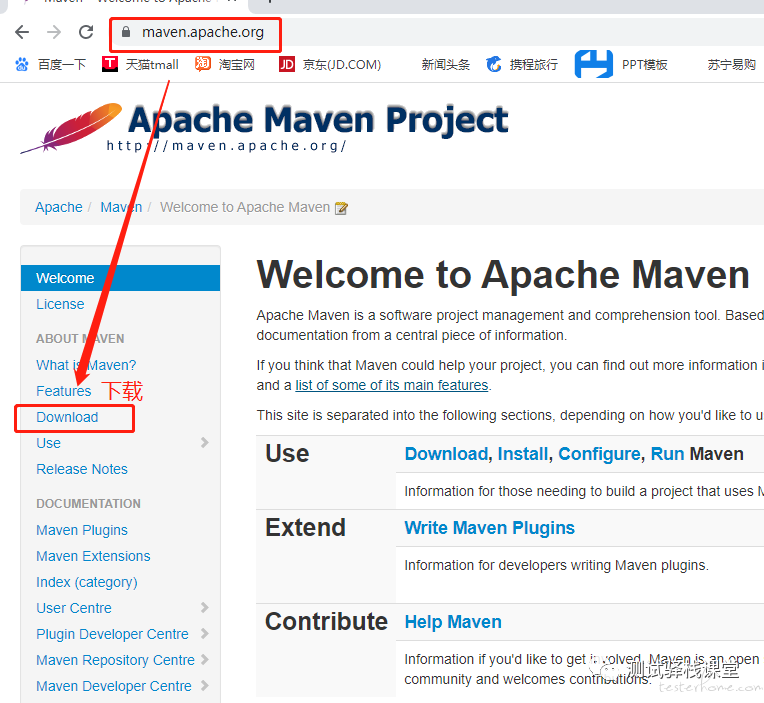Click the Extend row heading

pos(306,528)
